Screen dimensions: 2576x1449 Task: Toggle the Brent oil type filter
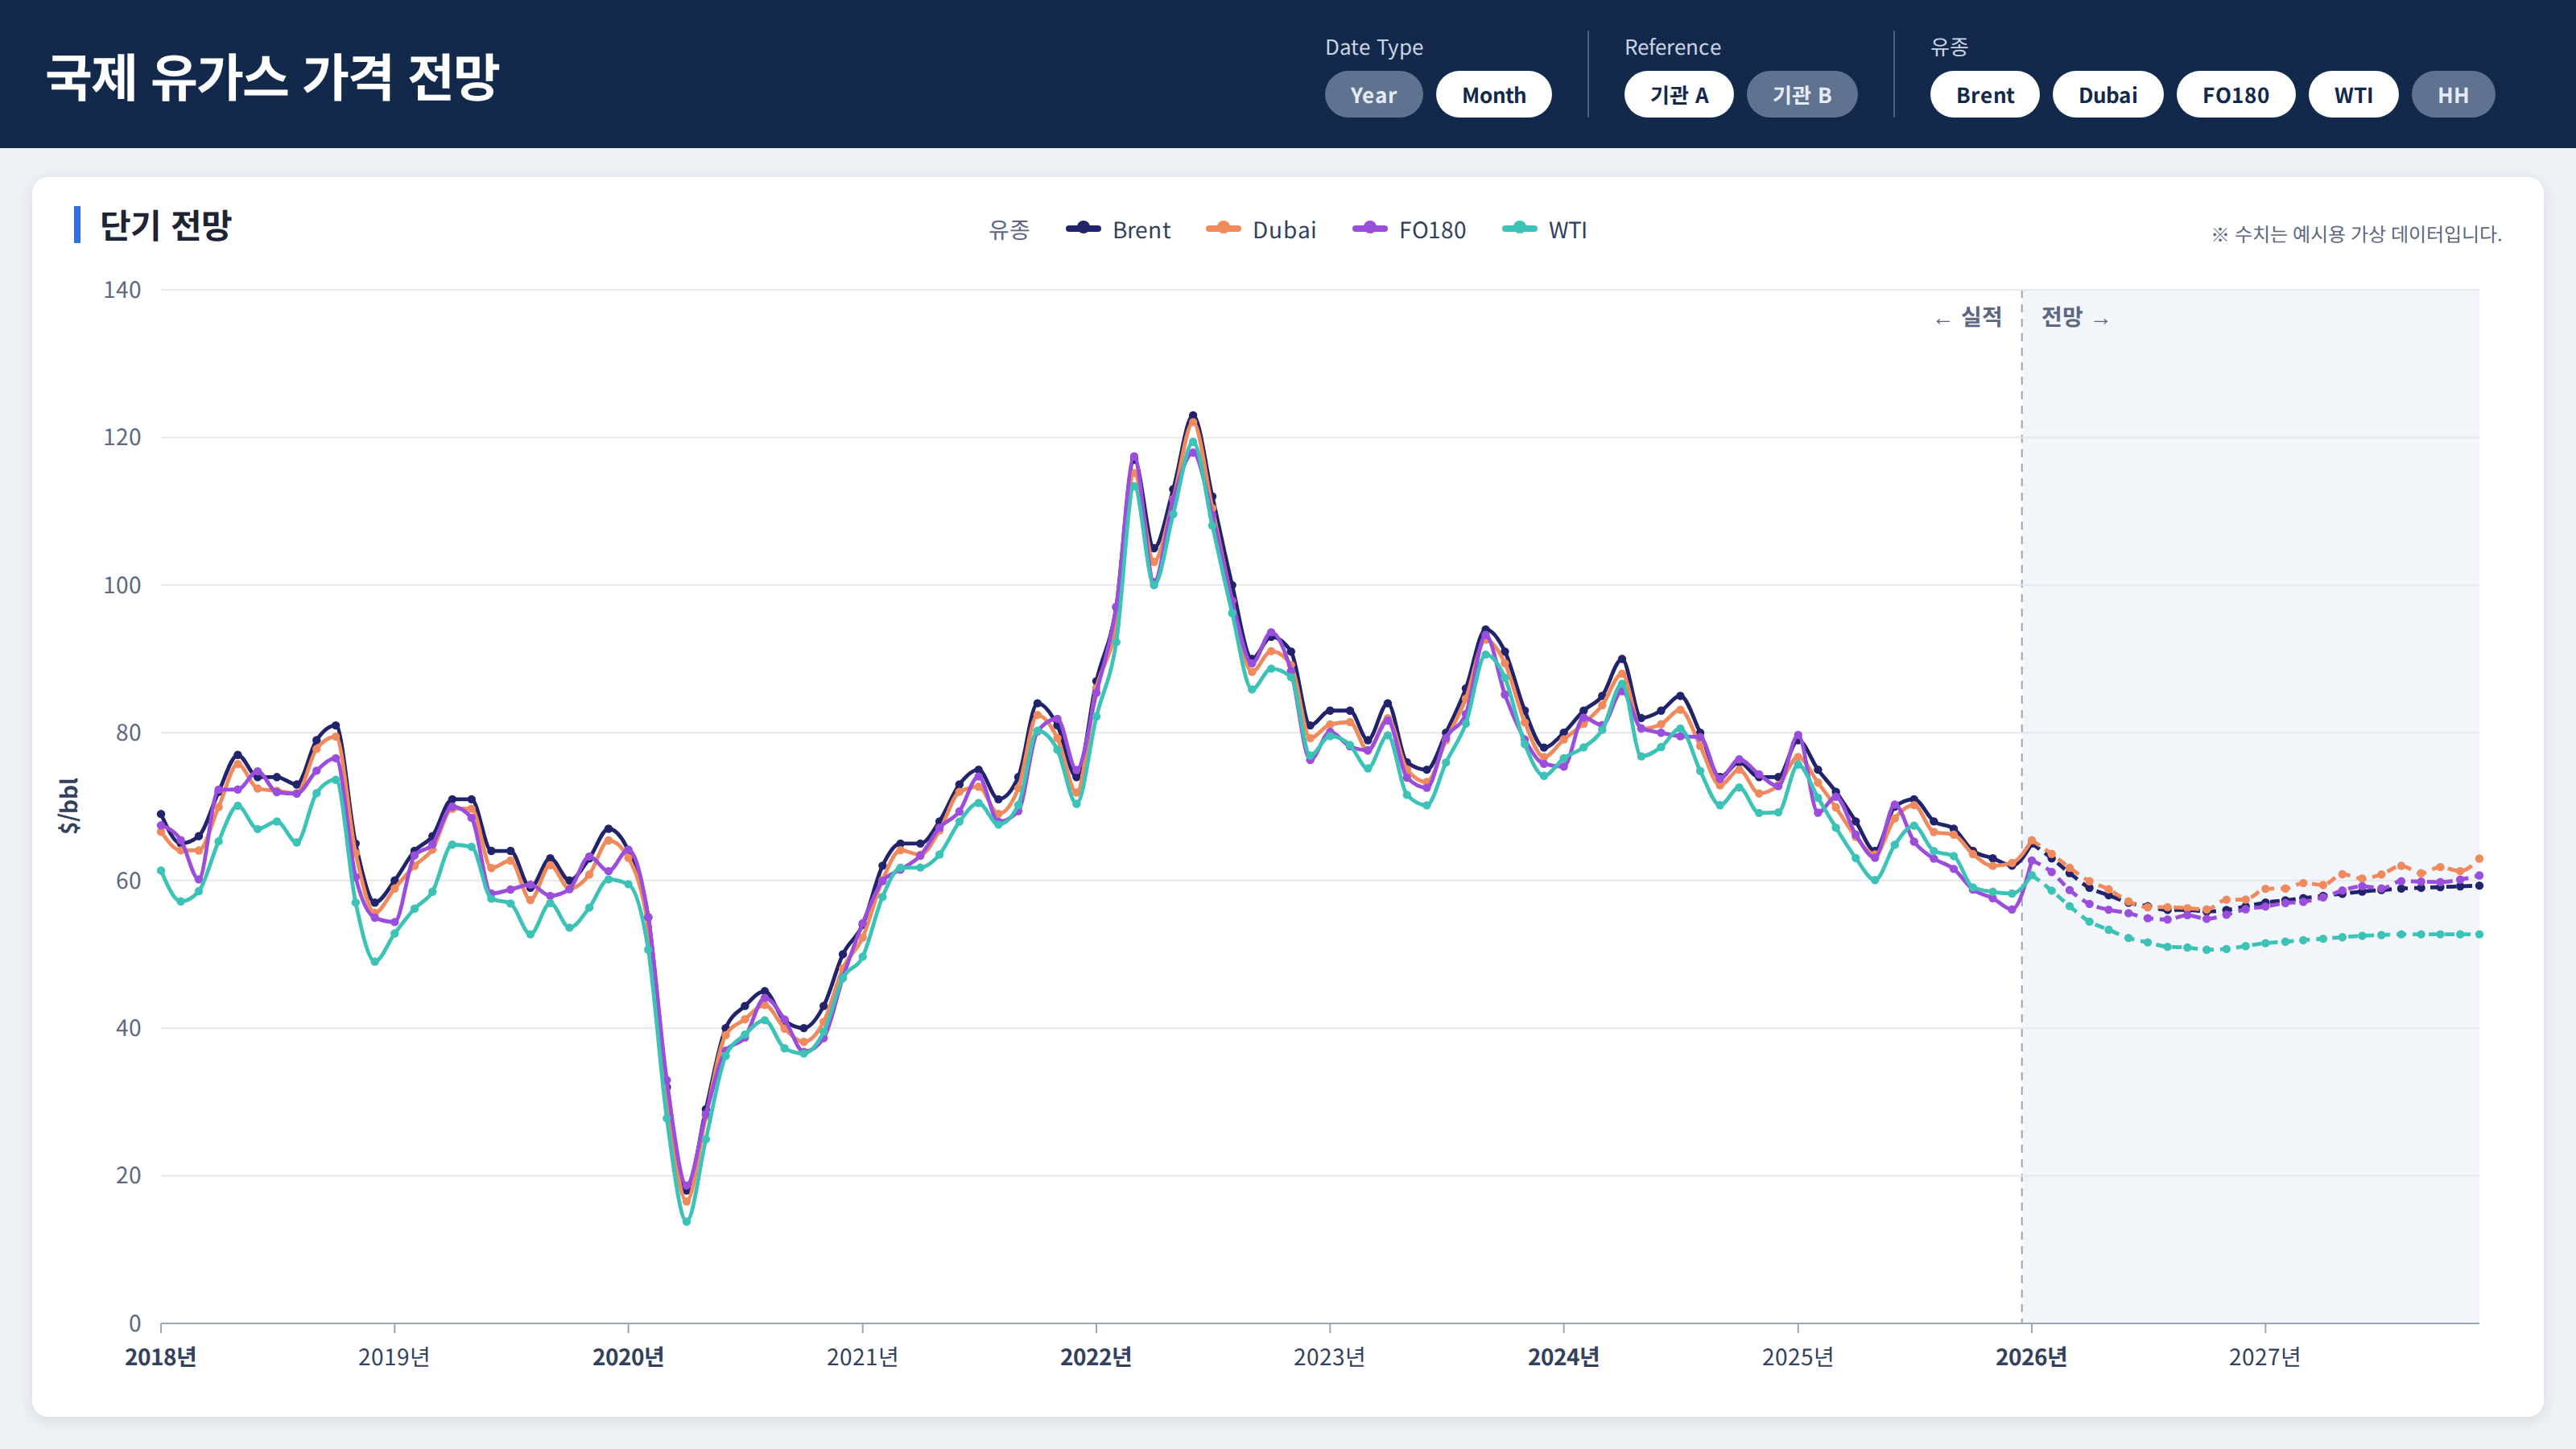point(1984,95)
